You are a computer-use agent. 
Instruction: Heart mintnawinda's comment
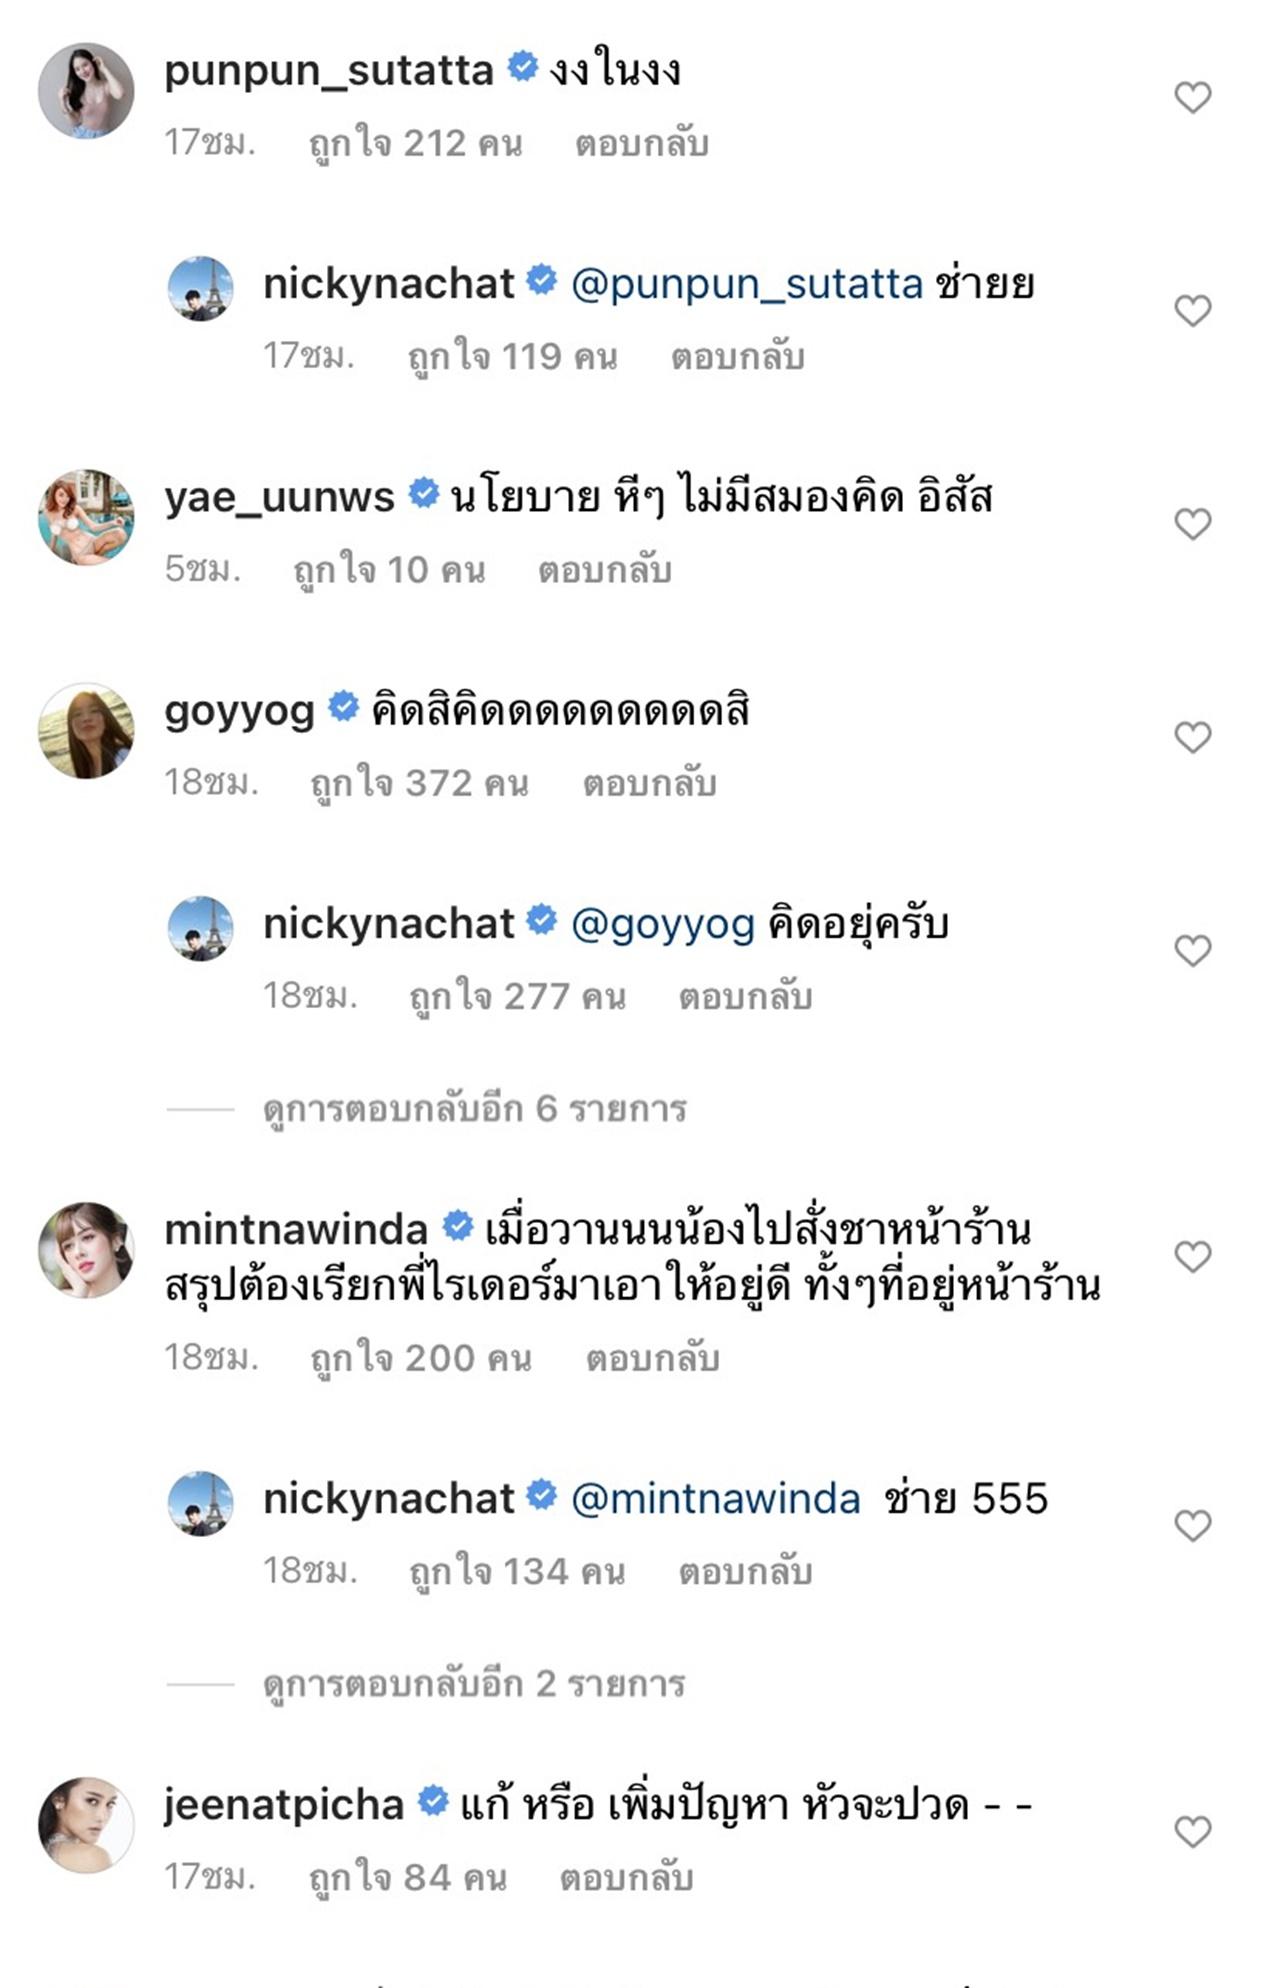pyautogui.click(x=1192, y=1256)
